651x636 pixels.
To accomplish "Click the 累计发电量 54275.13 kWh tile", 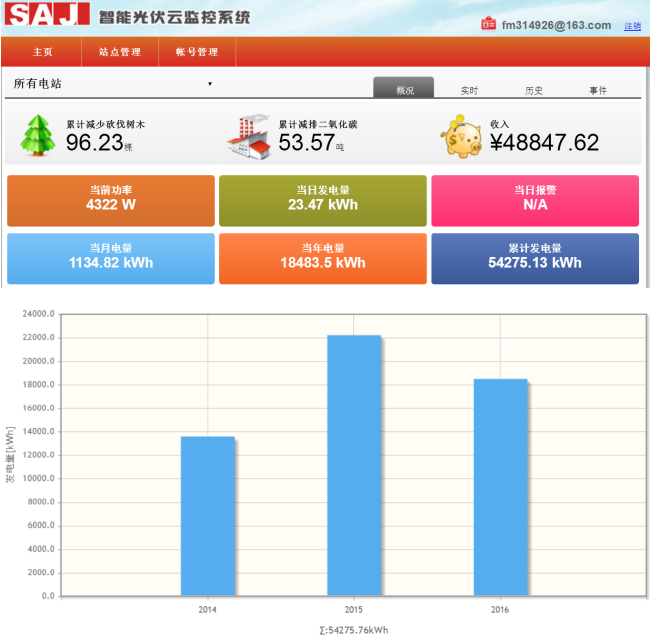I will coord(535,258).
